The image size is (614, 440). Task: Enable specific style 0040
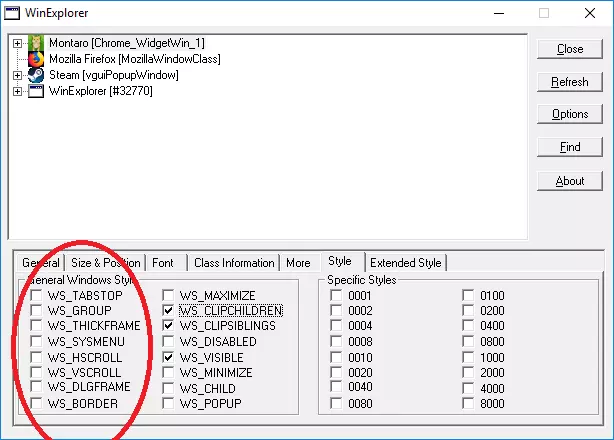[336, 386]
